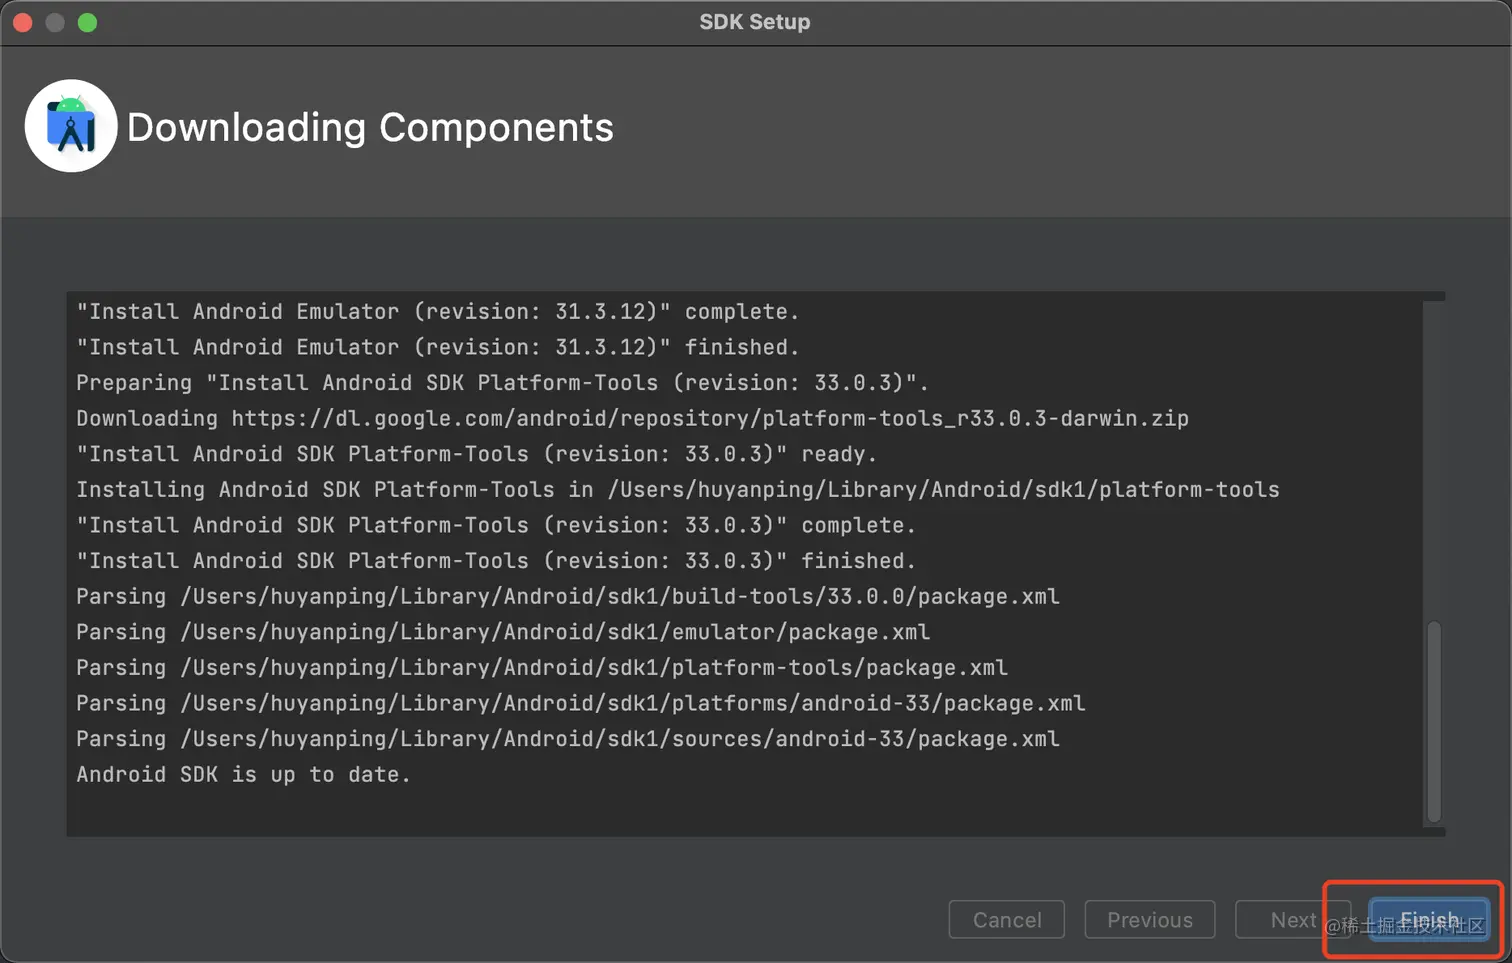Click the log output scrollbar thumb
Viewport: 1512px width, 963px height.
(x=1434, y=720)
